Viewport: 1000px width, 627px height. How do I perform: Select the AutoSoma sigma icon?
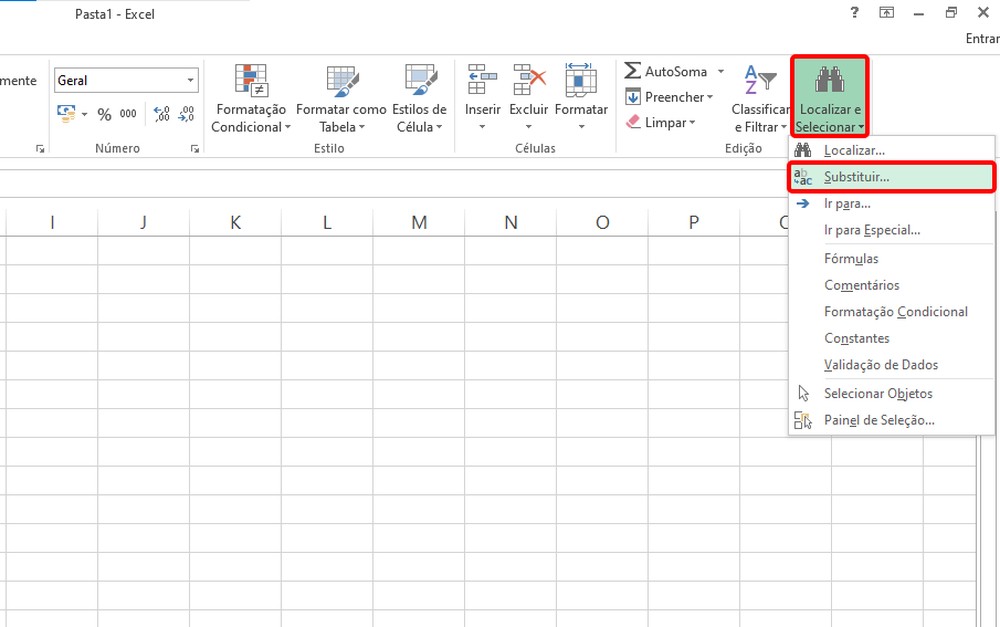pyautogui.click(x=634, y=71)
